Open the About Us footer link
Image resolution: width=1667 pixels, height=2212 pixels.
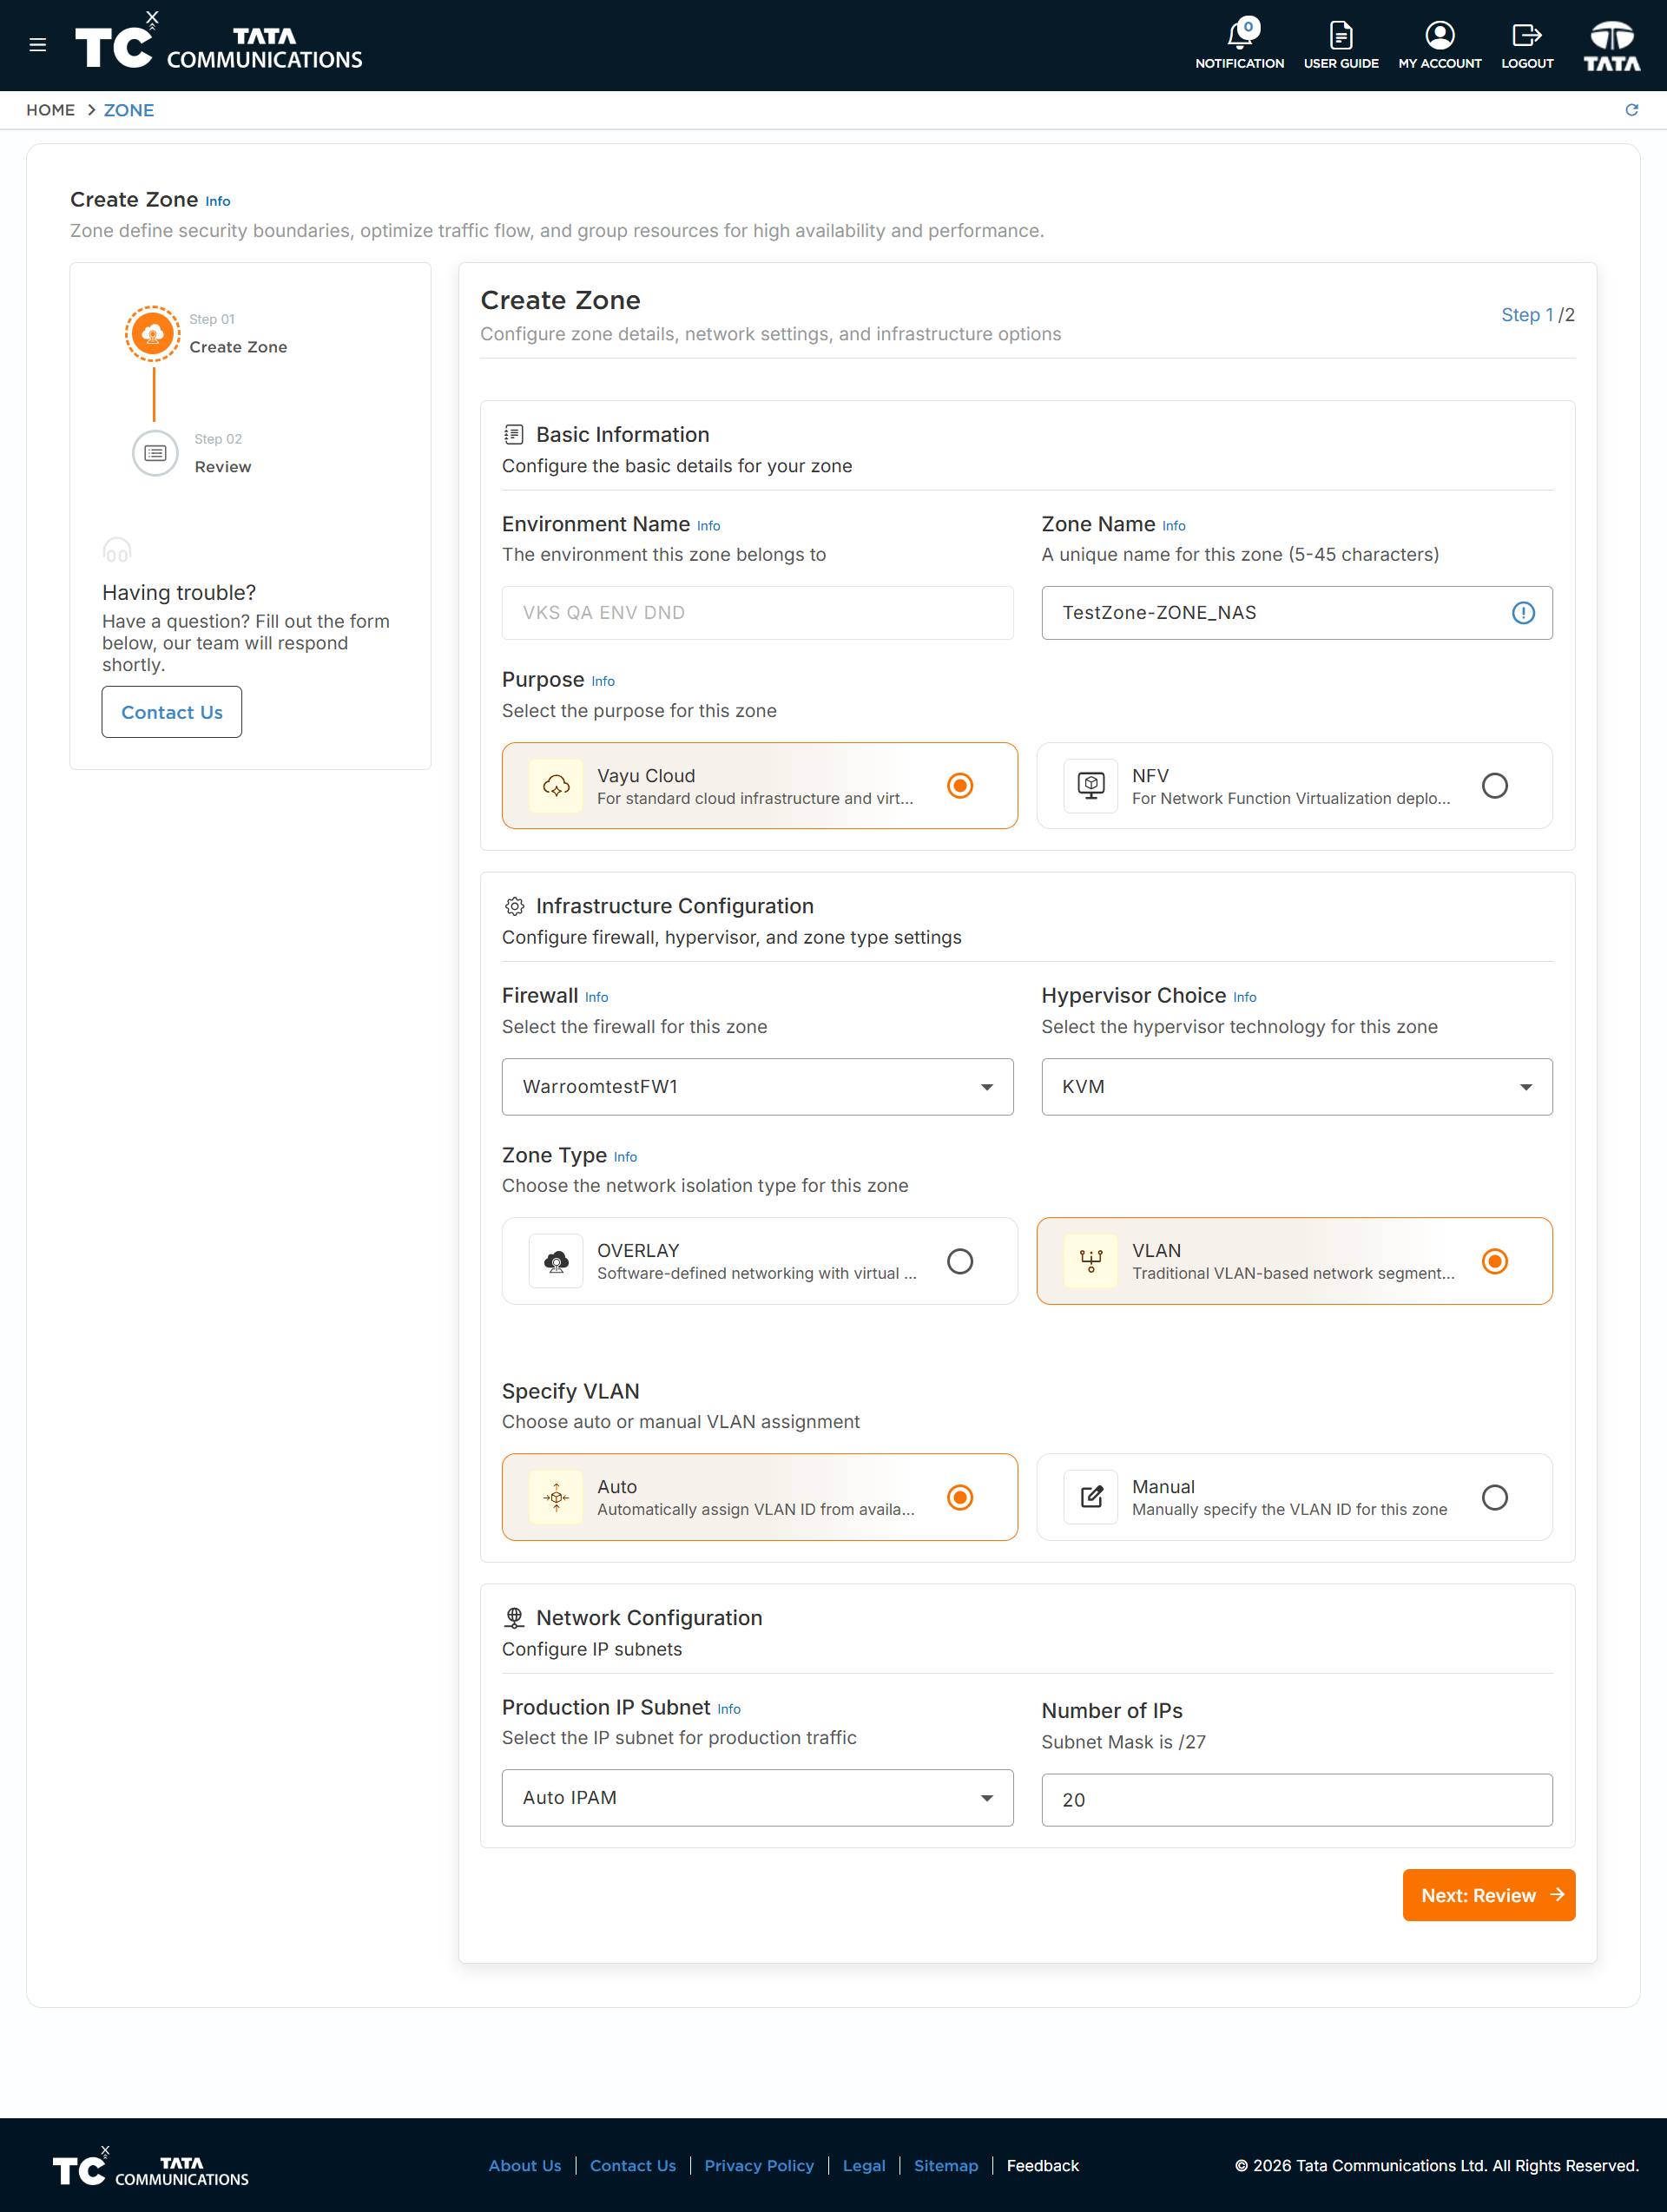[x=525, y=2165]
